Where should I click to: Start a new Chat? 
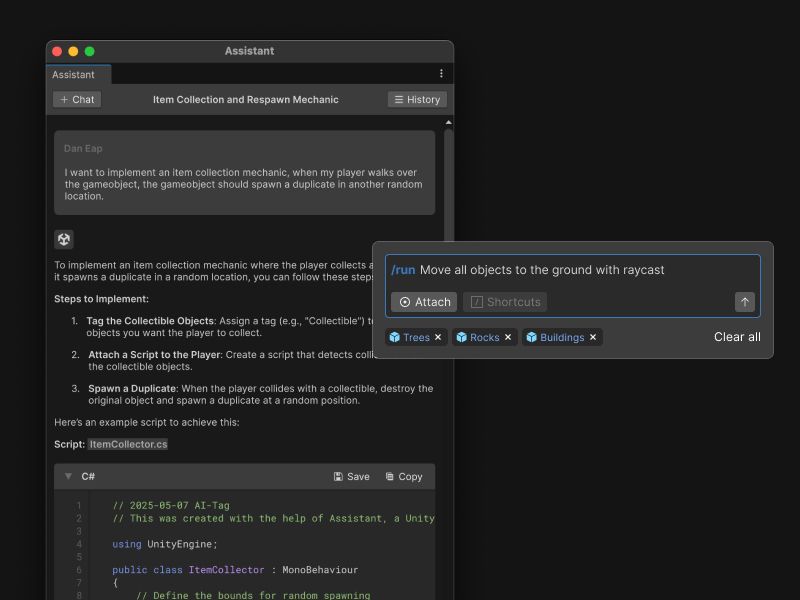pyautogui.click(x=77, y=100)
